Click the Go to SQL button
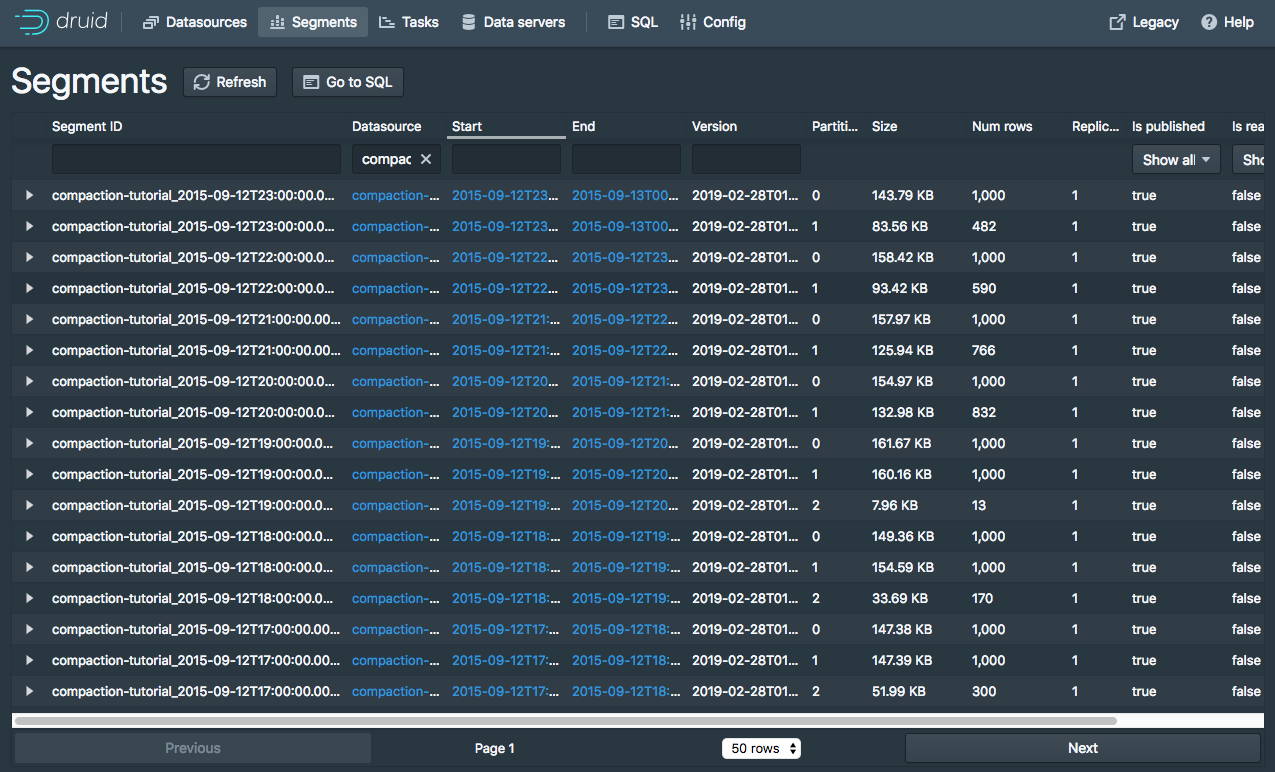 pos(347,82)
